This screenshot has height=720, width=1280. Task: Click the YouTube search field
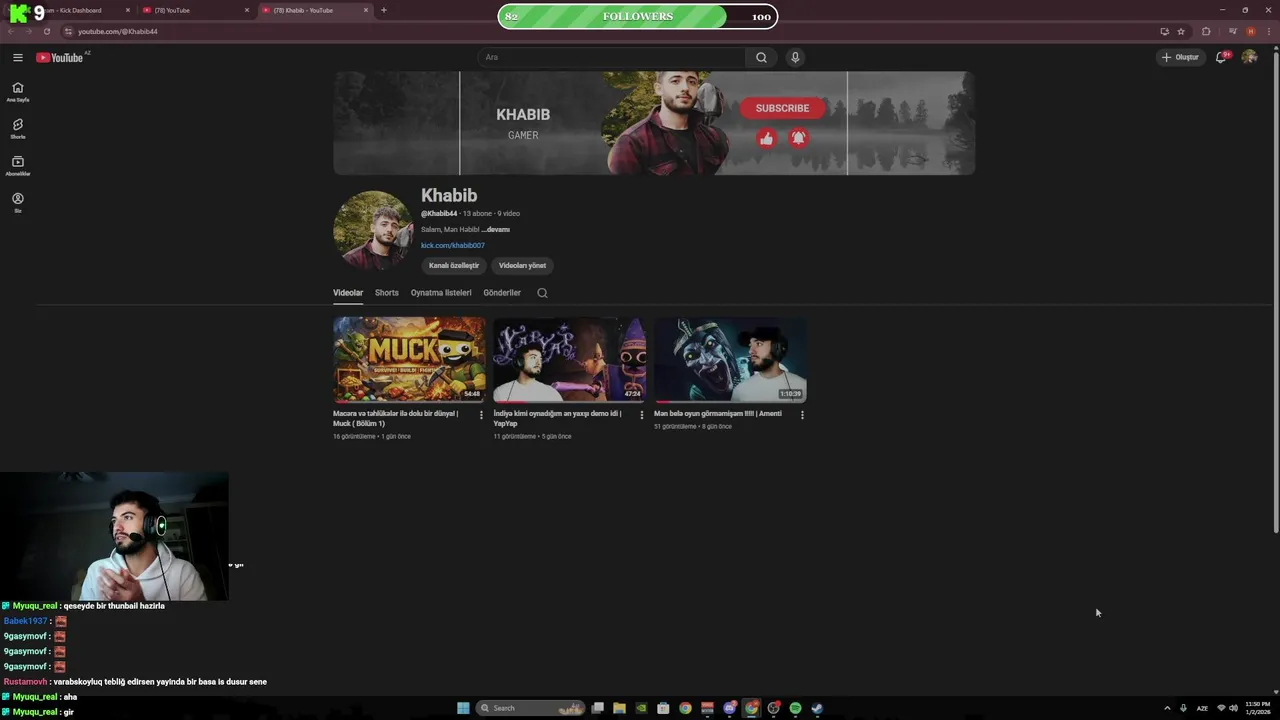[x=610, y=57]
